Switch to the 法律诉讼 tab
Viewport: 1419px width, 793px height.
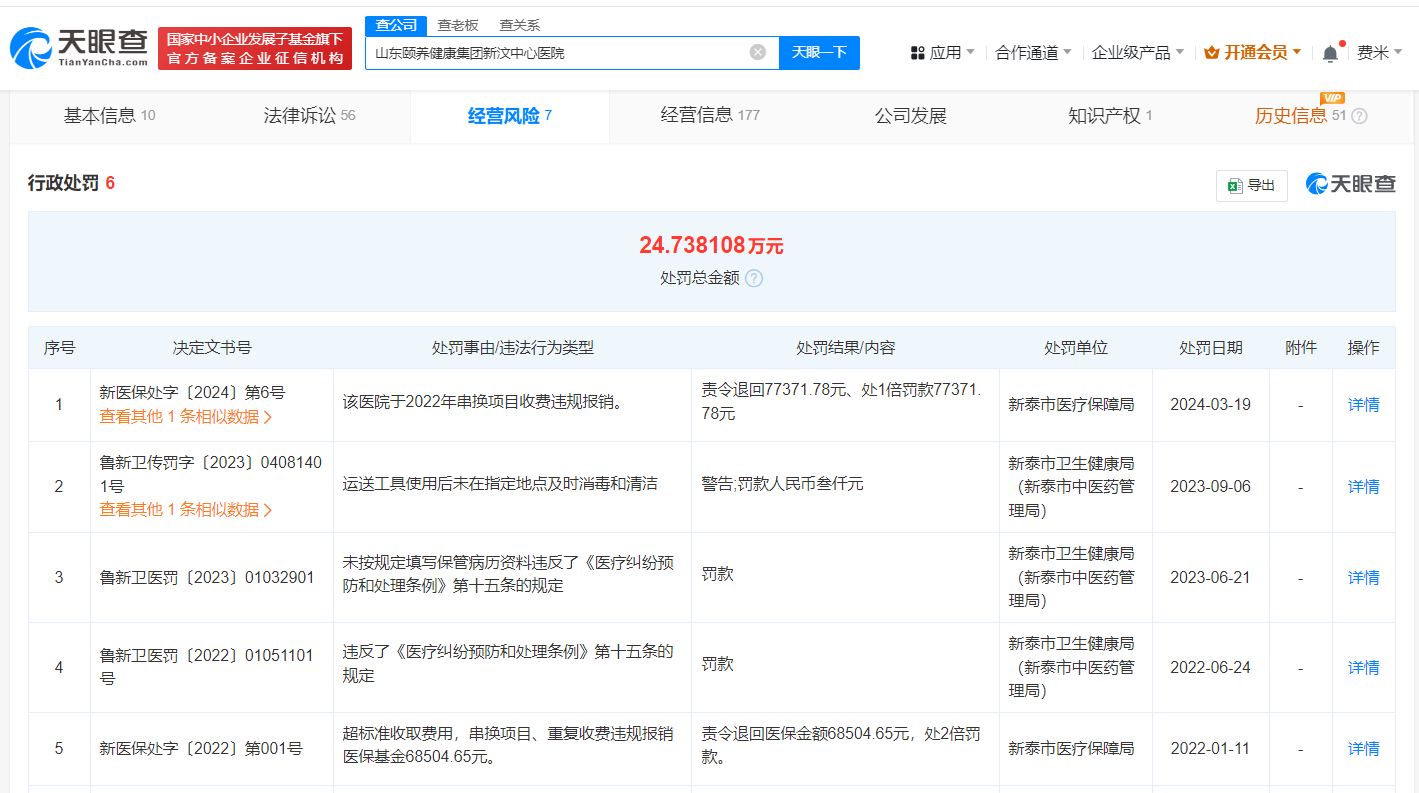pos(309,116)
